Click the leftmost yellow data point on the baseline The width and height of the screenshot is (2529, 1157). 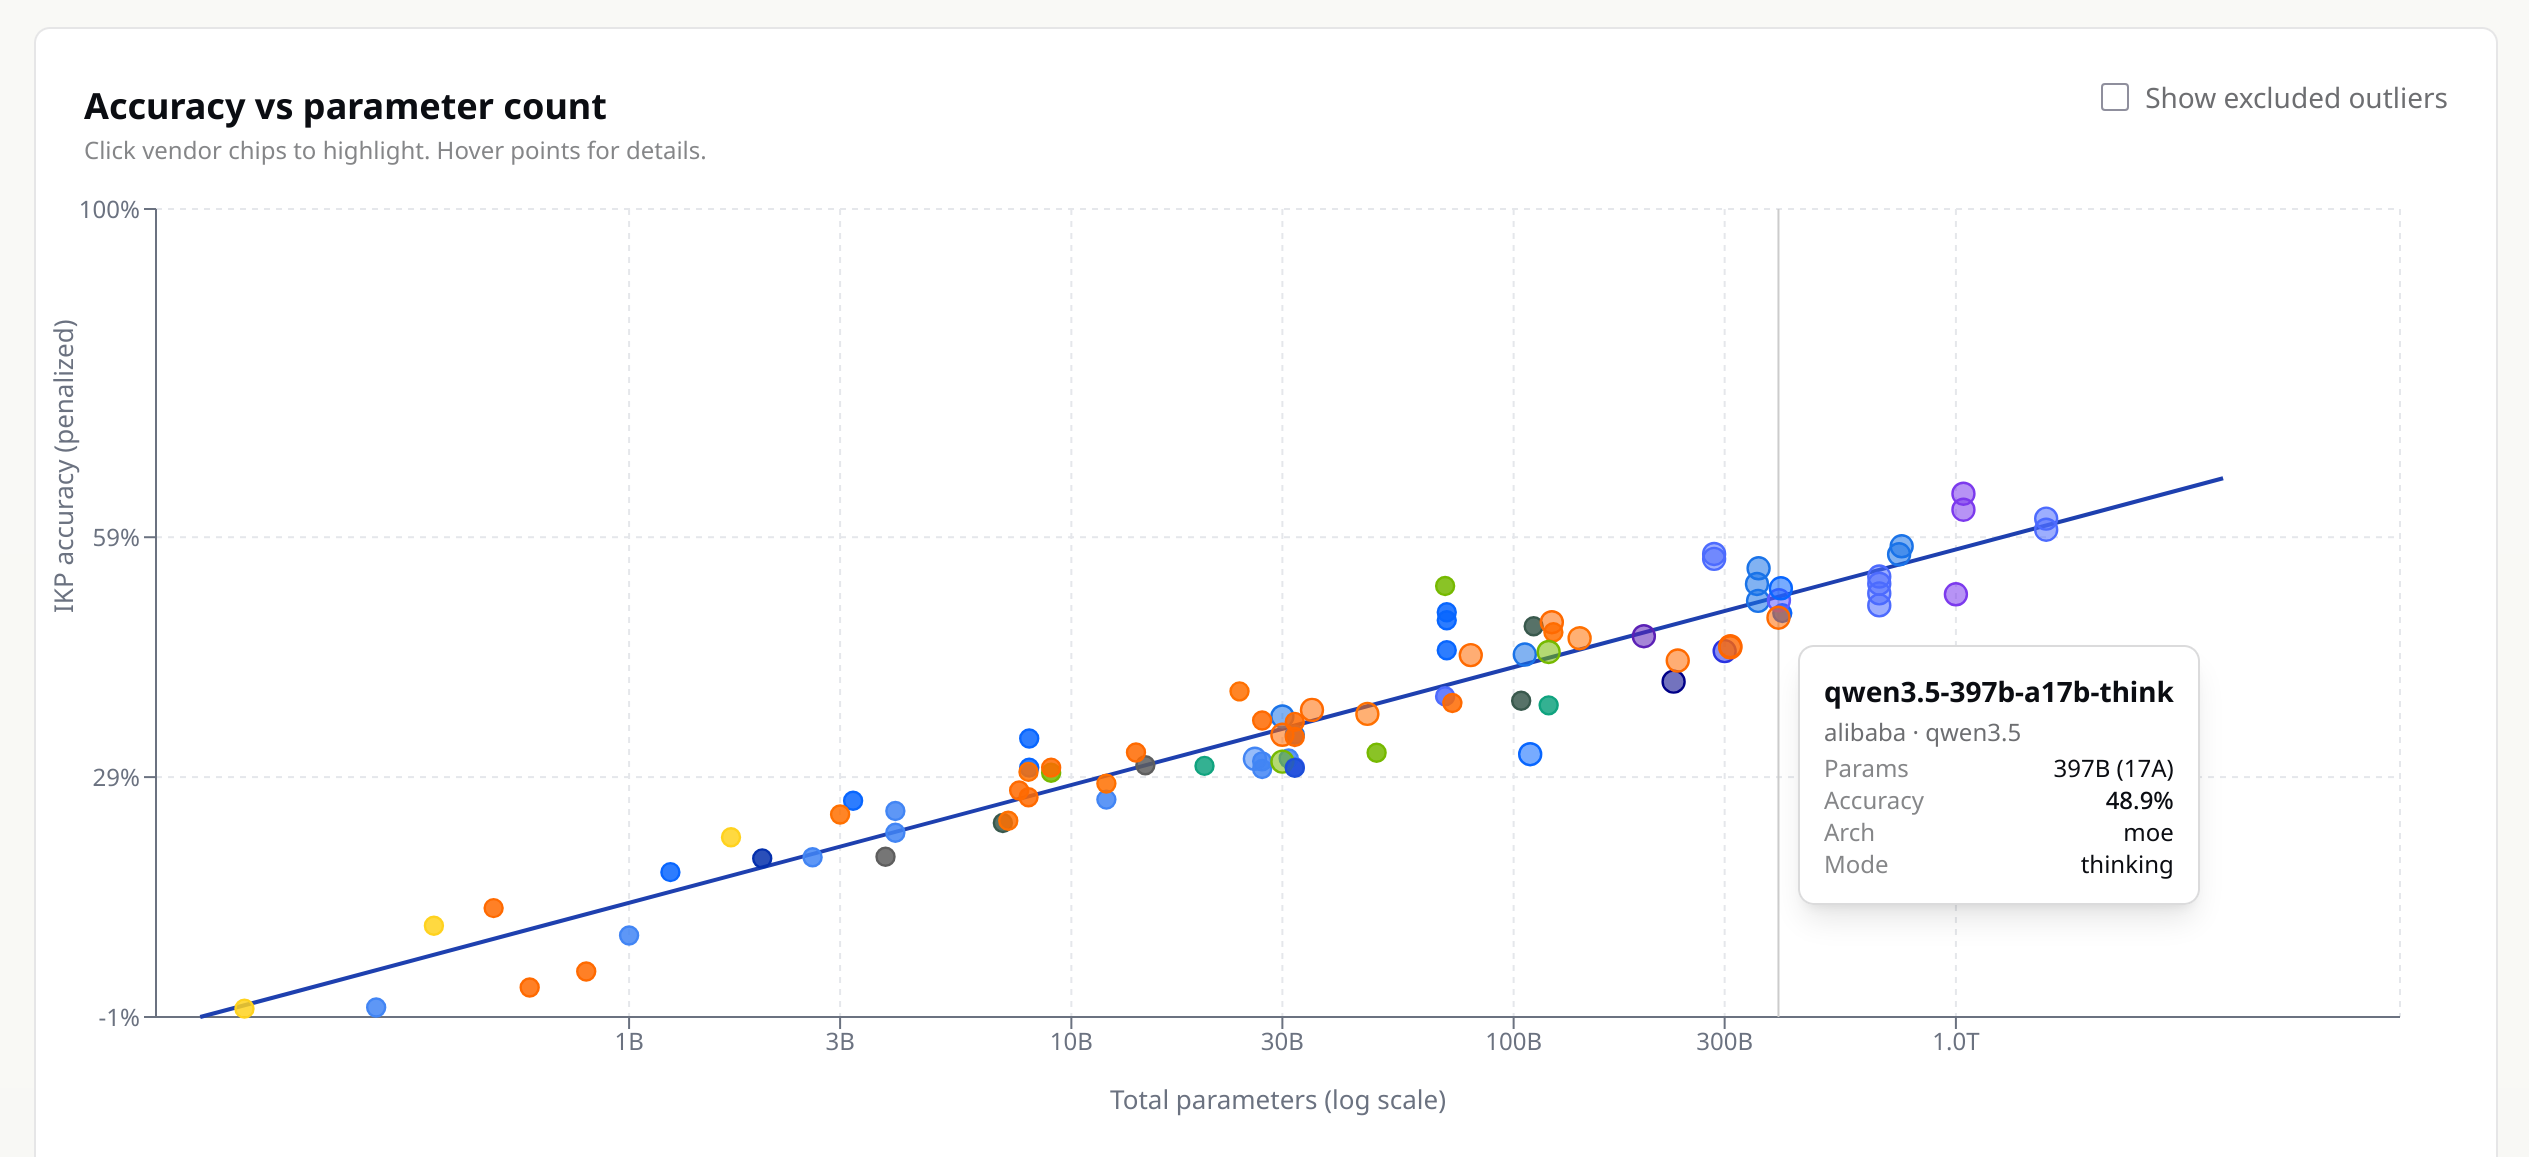click(244, 1008)
